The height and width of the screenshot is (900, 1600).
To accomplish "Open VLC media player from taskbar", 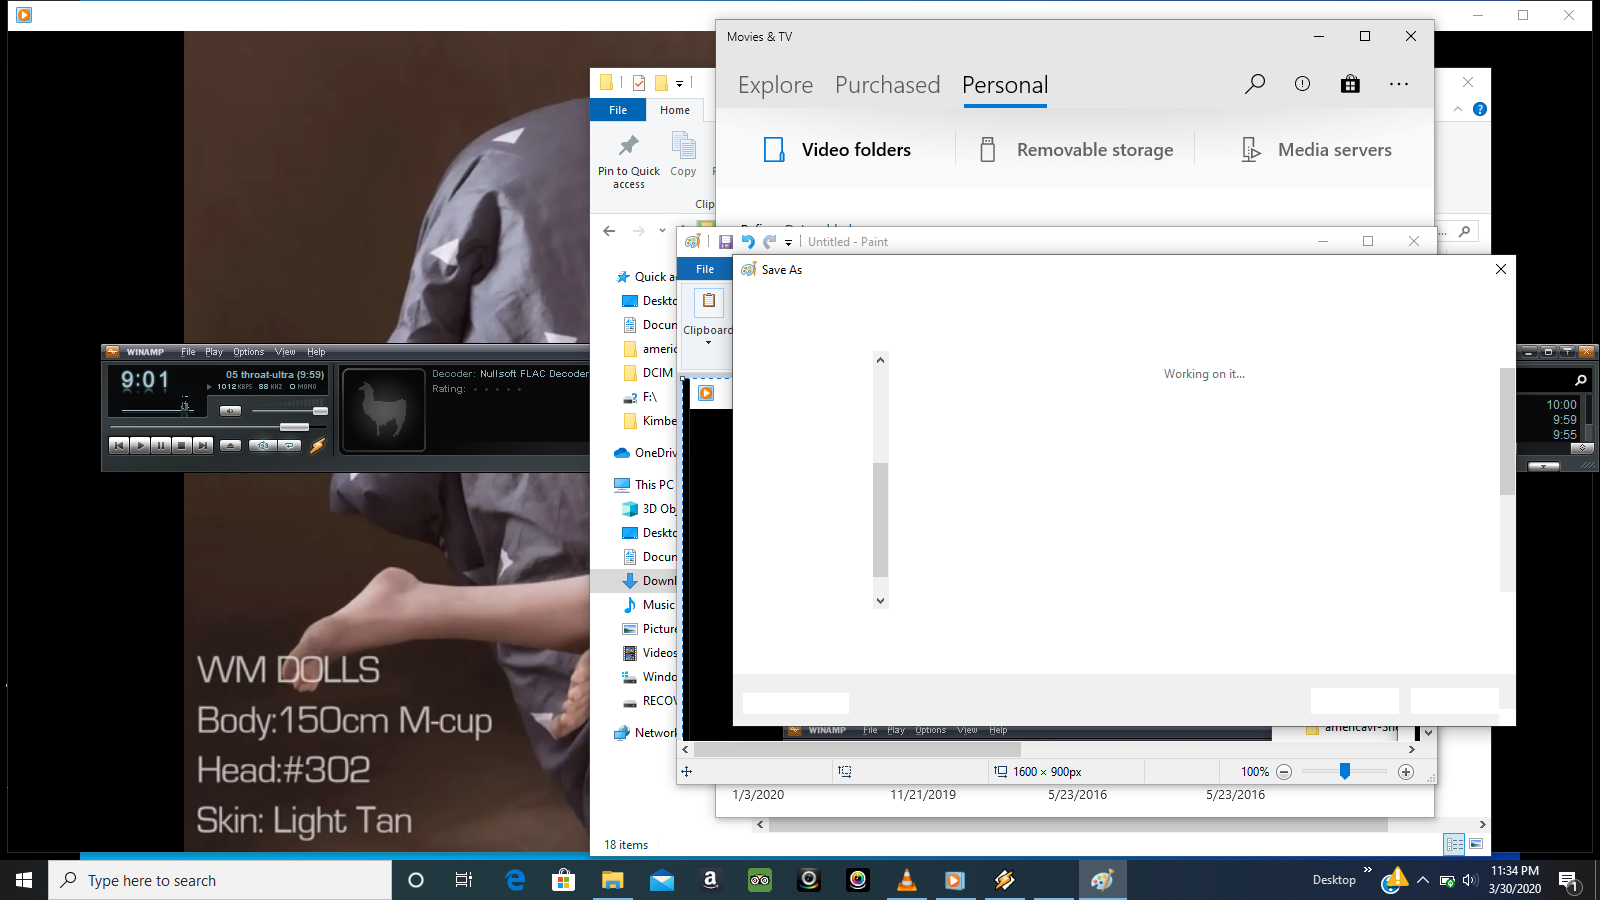I will 907,880.
